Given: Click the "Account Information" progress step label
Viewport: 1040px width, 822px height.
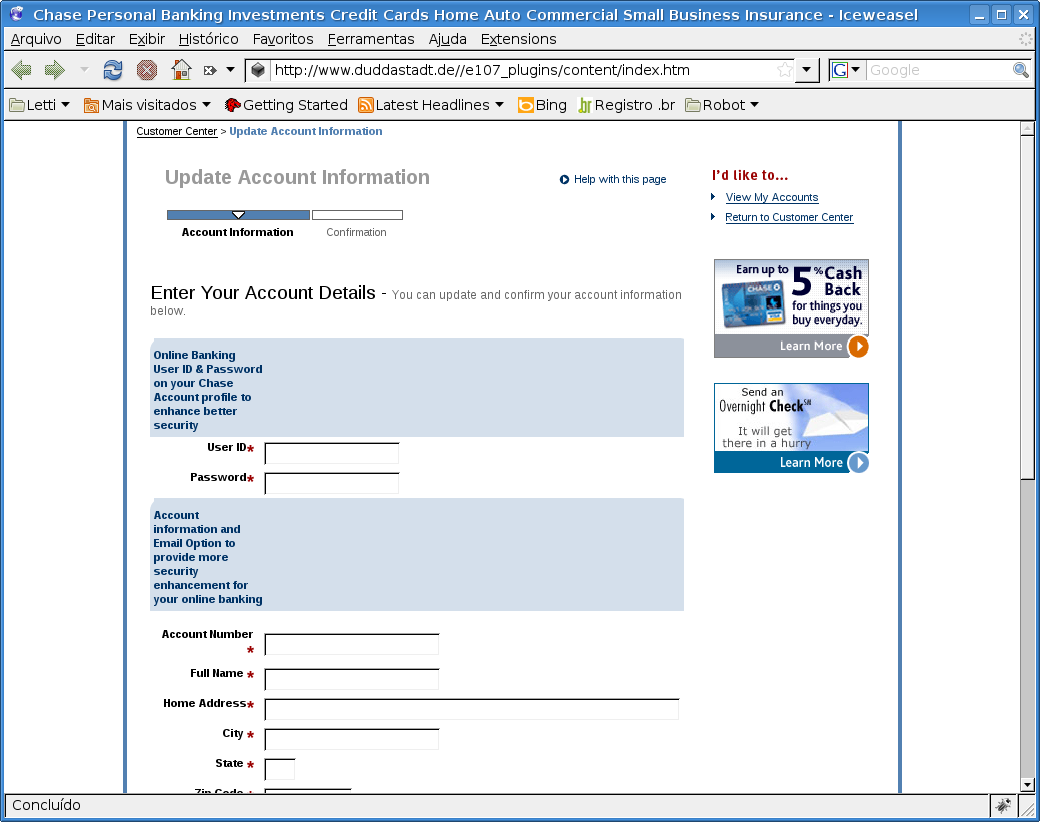Looking at the screenshot, I should tap(237, 232).
